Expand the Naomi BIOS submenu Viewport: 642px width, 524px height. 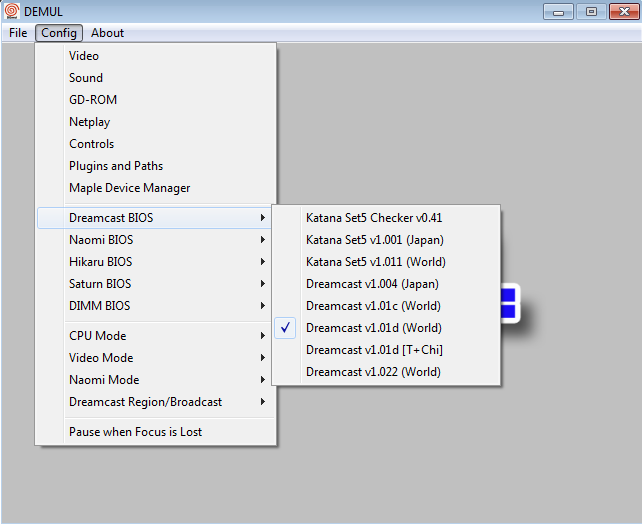156,240
